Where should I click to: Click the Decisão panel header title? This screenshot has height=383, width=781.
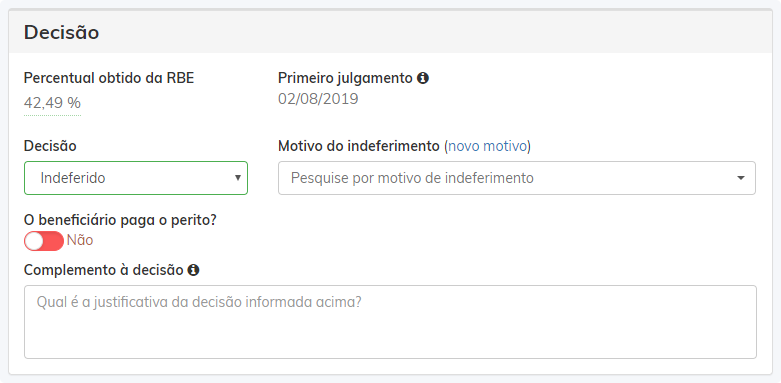pyautogui.click(x=62, y=32)
